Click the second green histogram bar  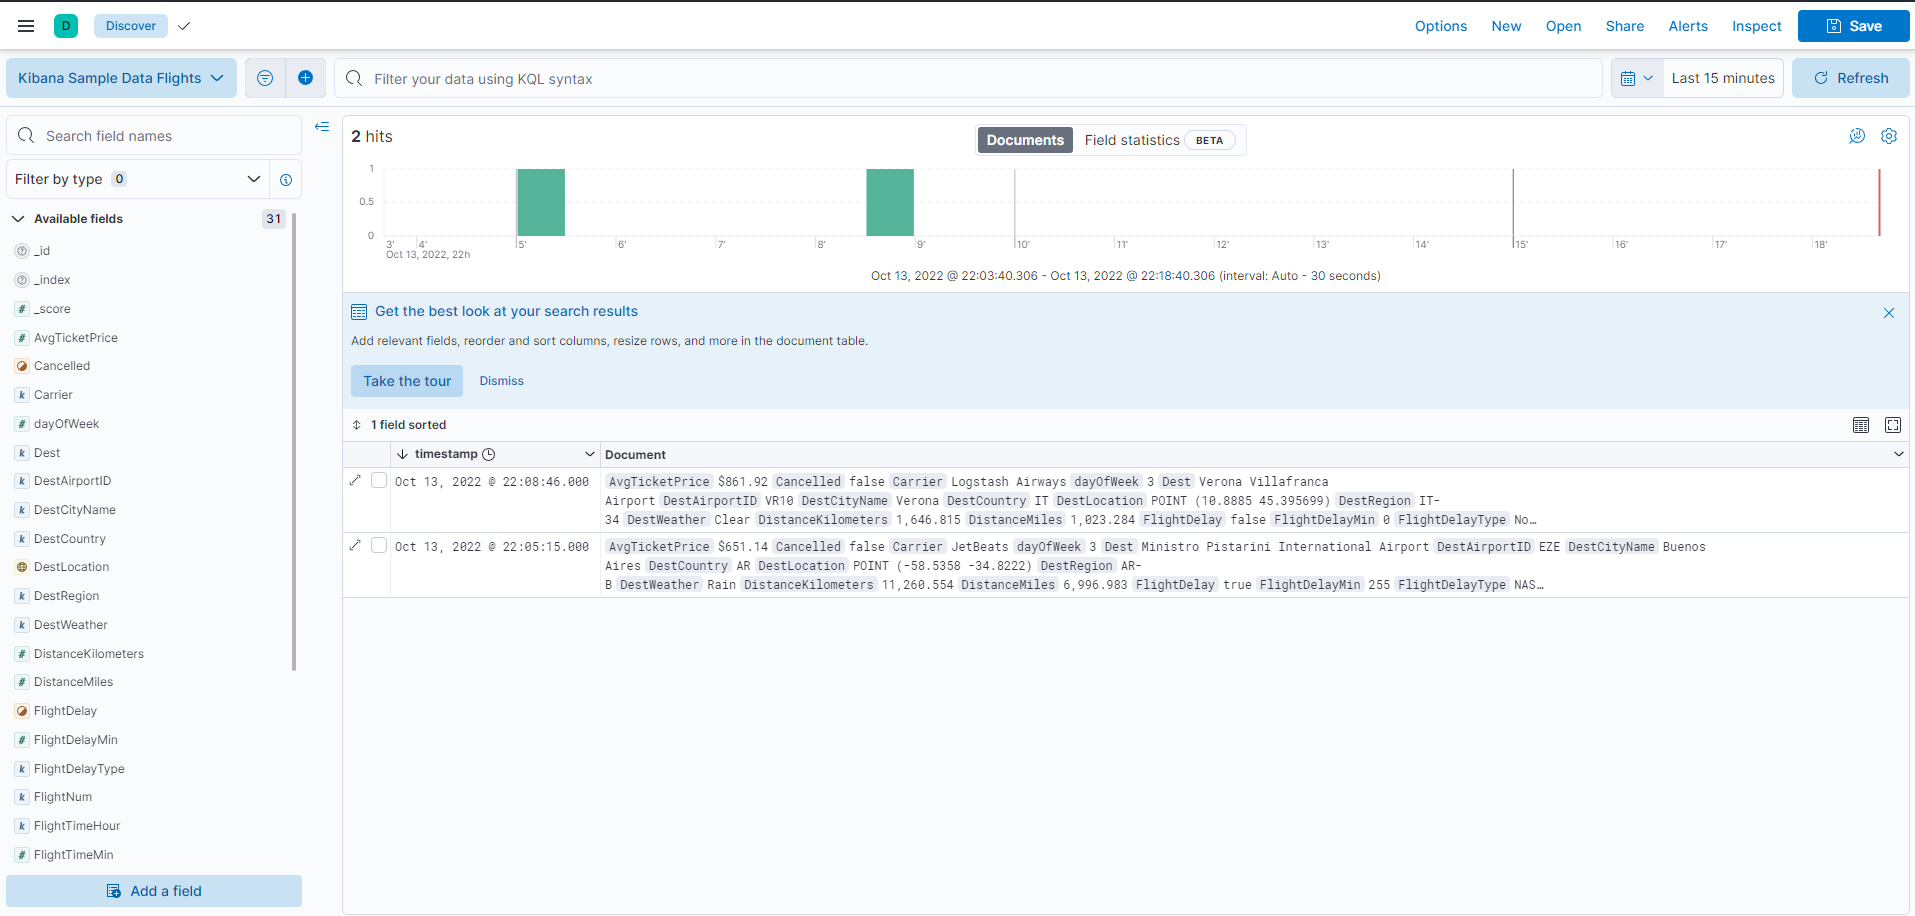pyautogui.click(x=890, y=203)
